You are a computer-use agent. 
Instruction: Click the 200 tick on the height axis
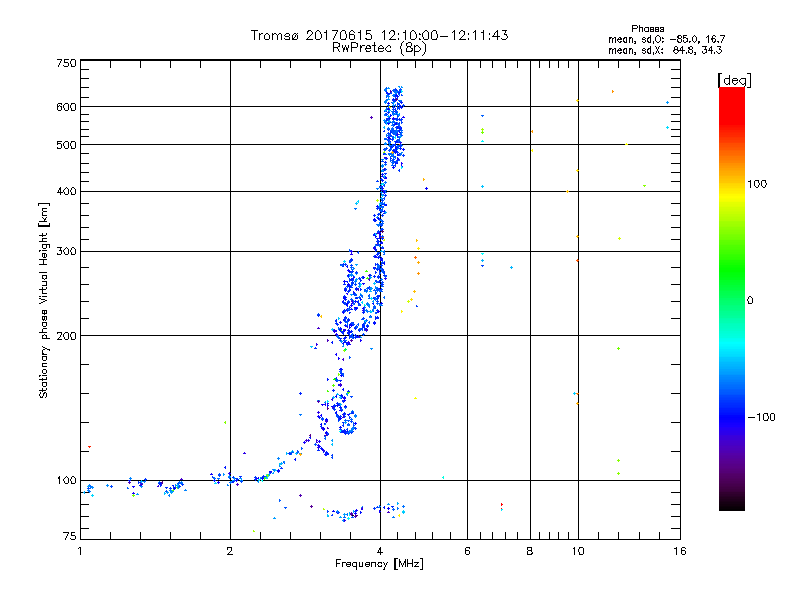point(66,336)
